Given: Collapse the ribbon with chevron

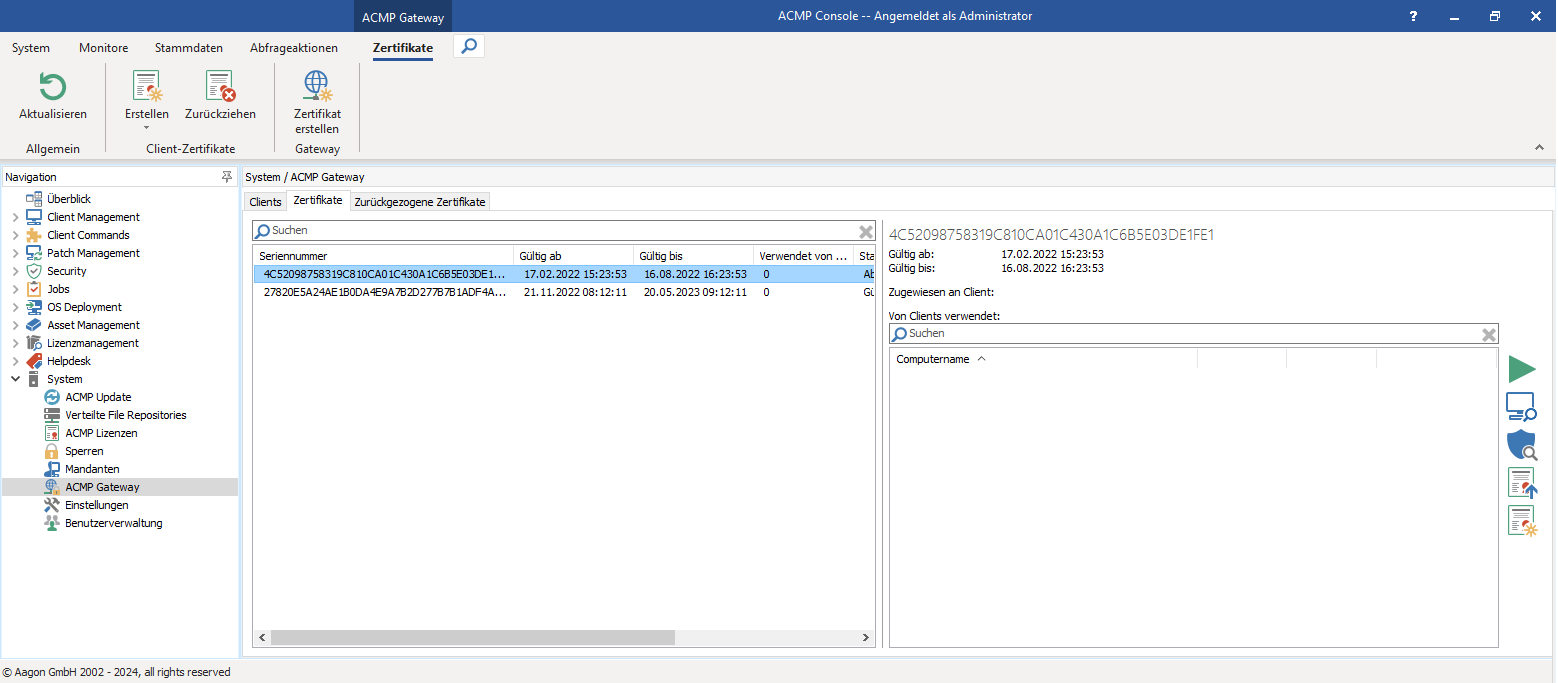Looking at the screenshot, I should click(x=1539, y=148).
